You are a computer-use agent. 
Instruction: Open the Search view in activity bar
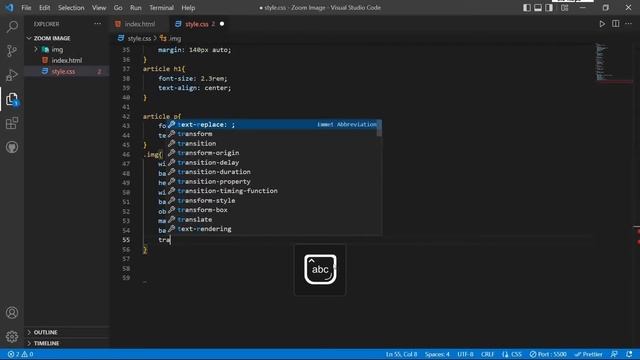tap(12, 27)
